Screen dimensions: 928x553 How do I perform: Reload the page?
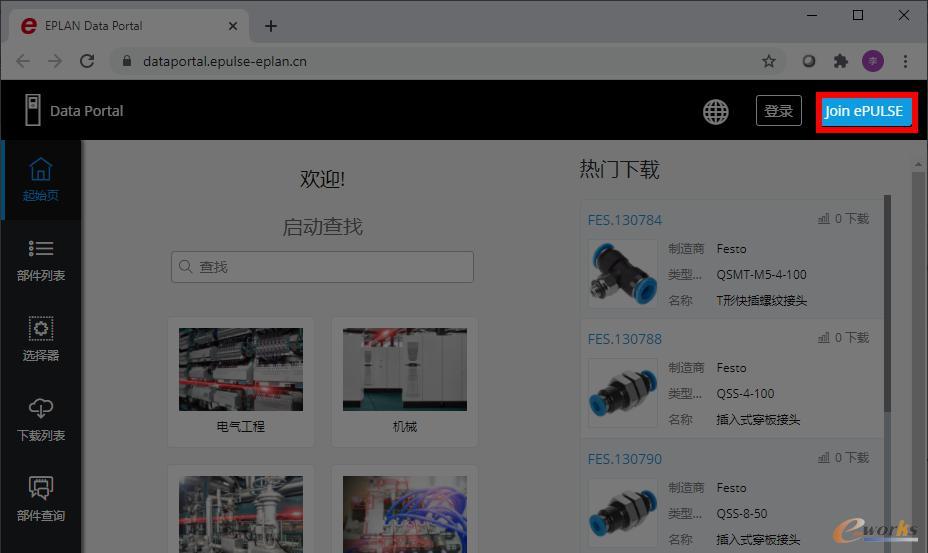click(87, 61)
